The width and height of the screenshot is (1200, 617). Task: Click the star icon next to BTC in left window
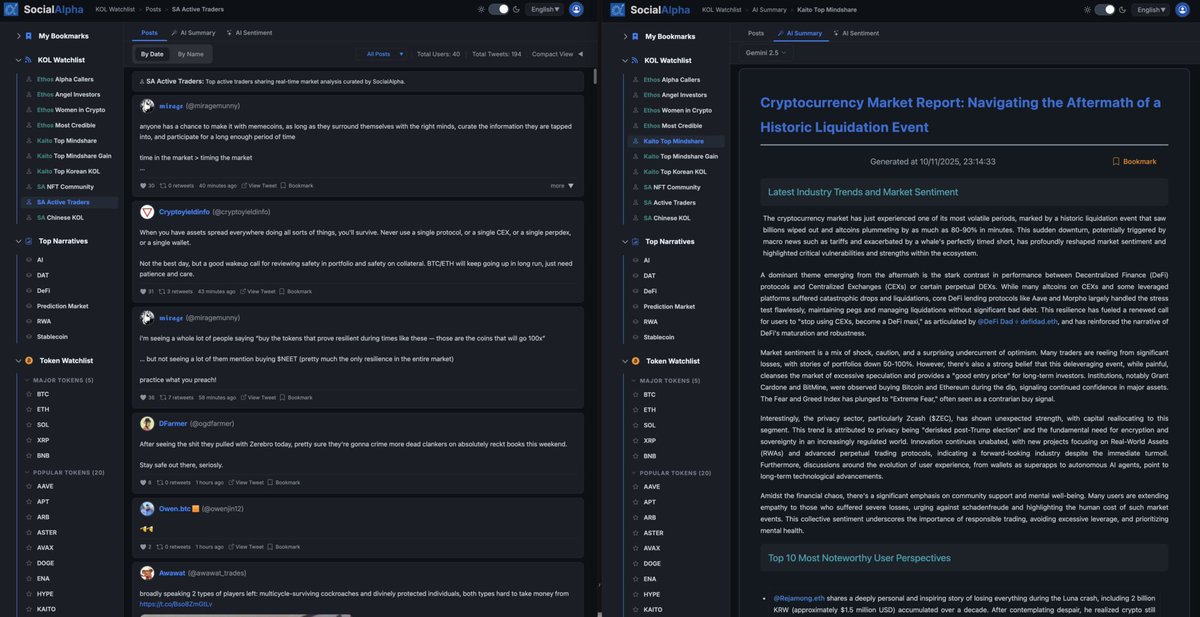click(x=27, y=394)
